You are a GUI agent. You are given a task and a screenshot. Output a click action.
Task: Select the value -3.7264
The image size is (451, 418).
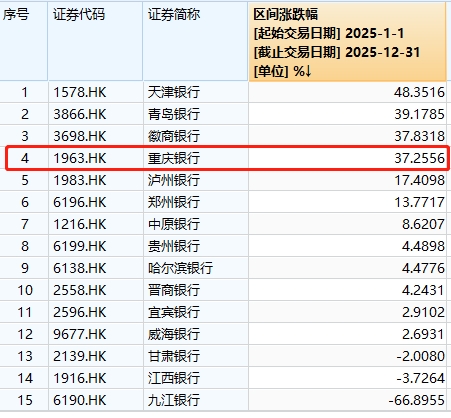point(421,378)
